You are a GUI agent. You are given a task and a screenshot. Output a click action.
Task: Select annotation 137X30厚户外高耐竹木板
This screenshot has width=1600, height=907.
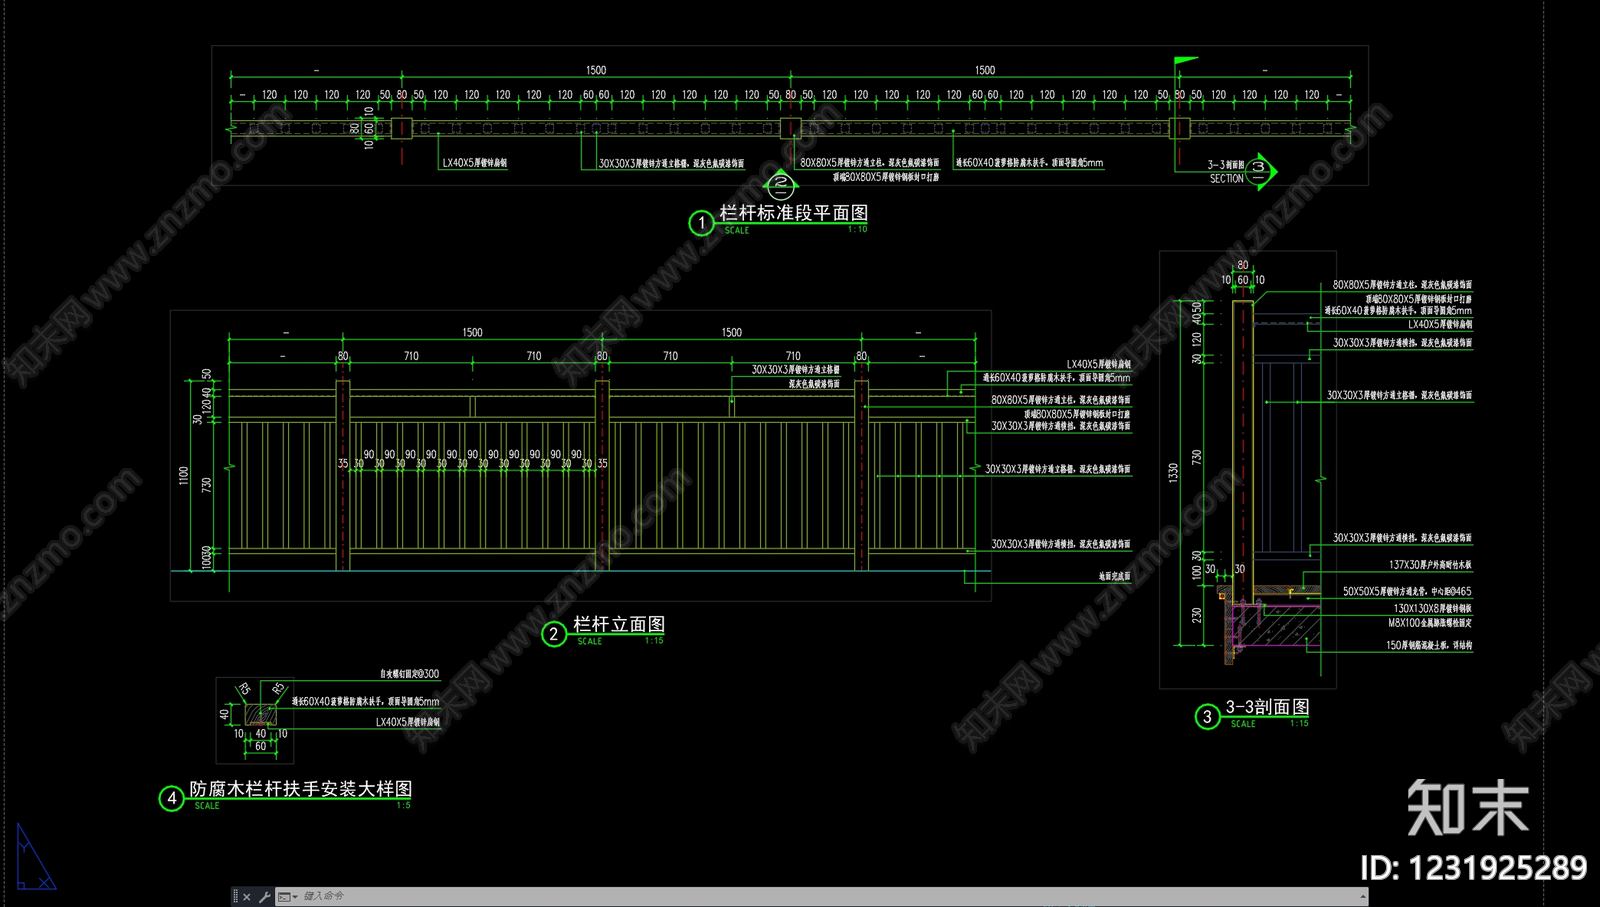click(1430, 565)
